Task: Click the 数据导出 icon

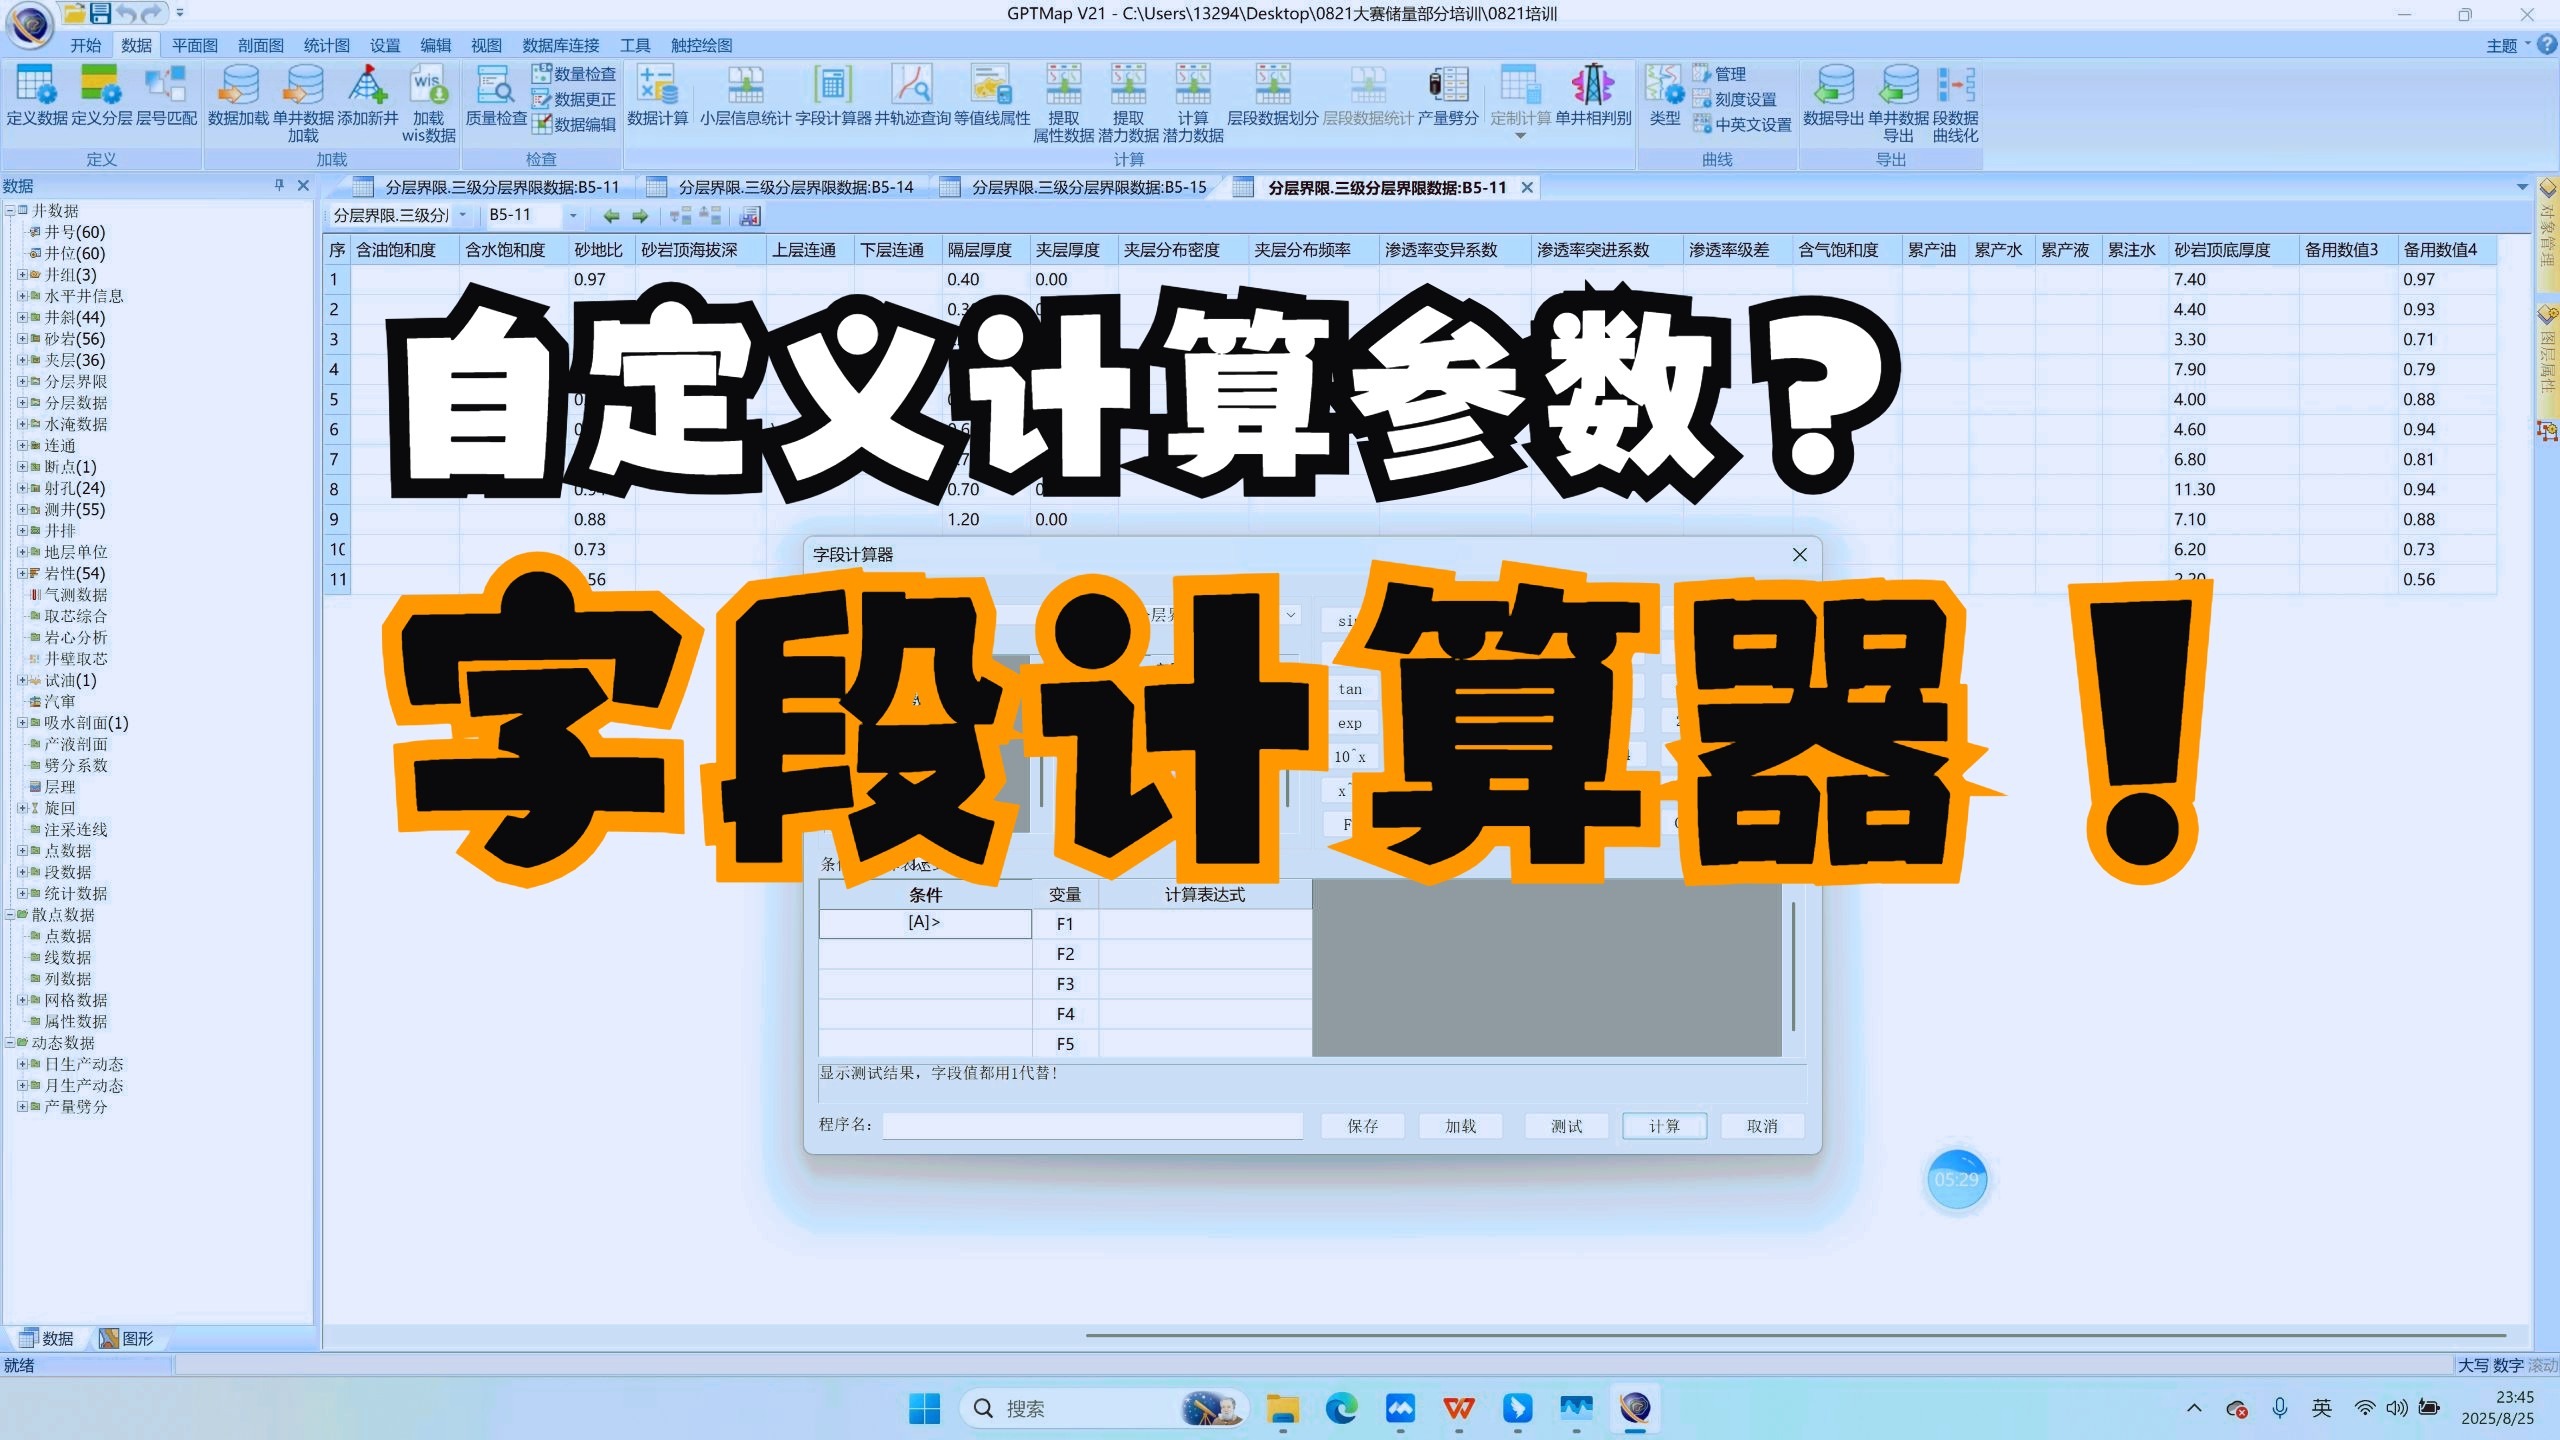Action: 1834,95
